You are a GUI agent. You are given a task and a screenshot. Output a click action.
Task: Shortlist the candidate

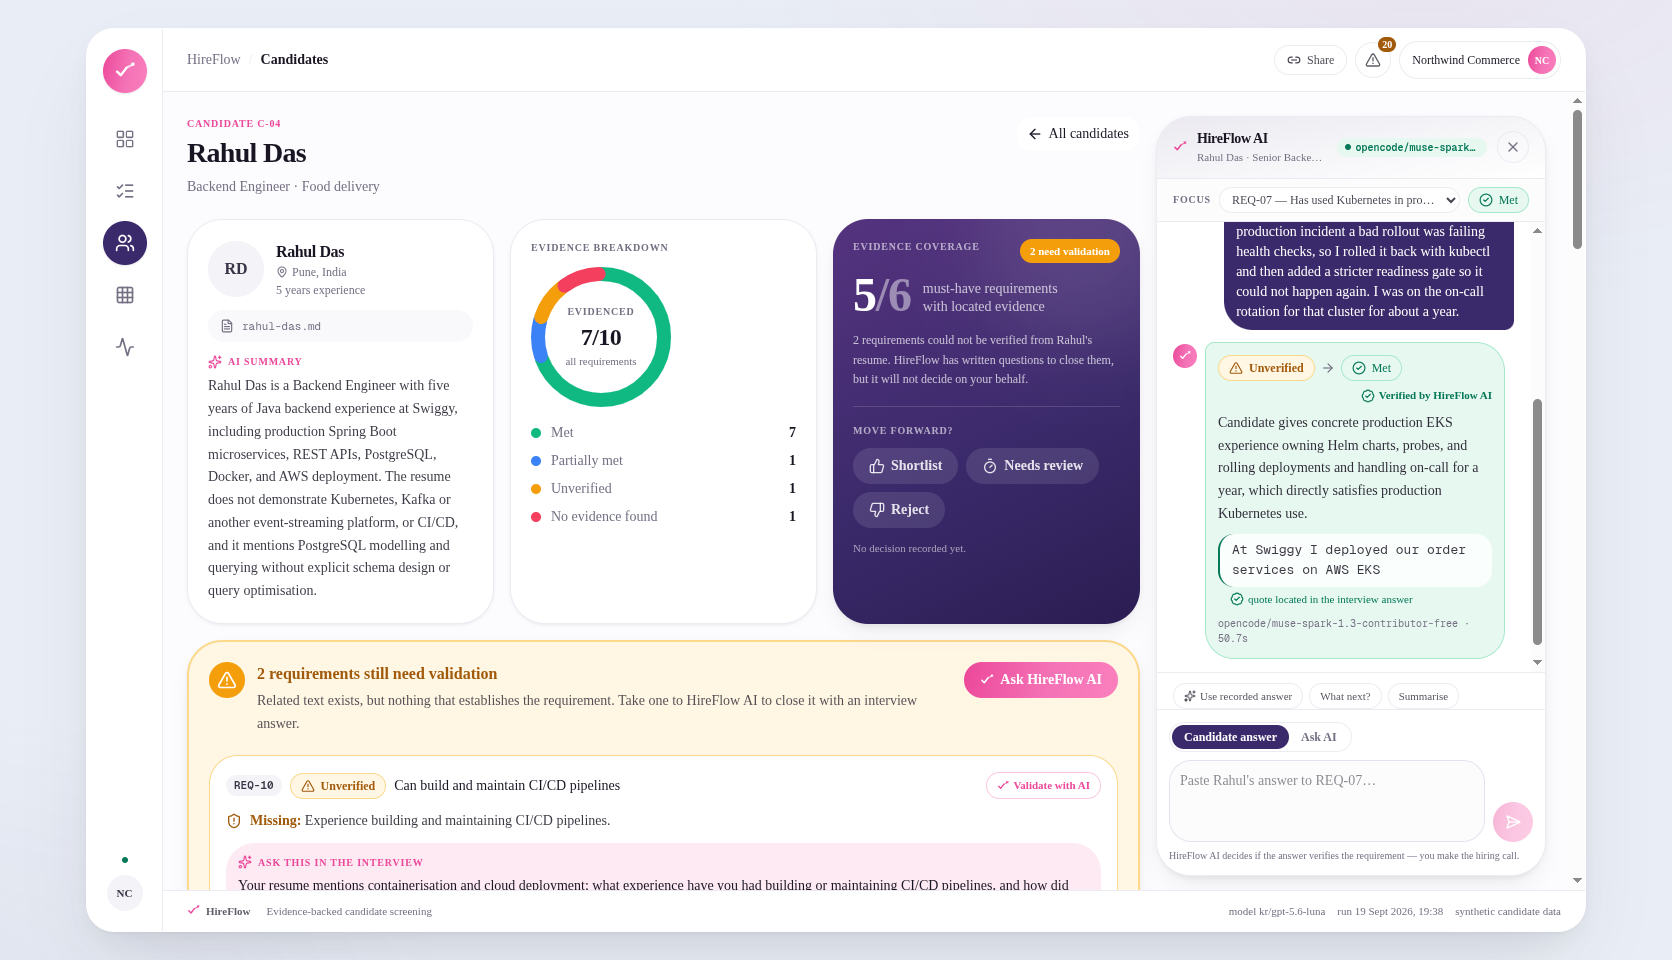point(905,466)
